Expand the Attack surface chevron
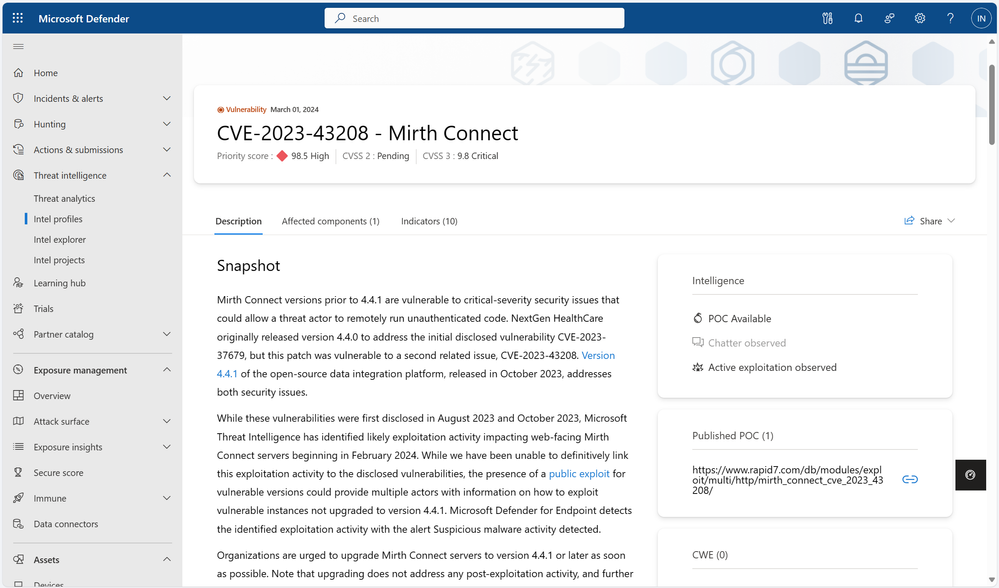Viewport: 999px width, 588px height. click(167, 420)
